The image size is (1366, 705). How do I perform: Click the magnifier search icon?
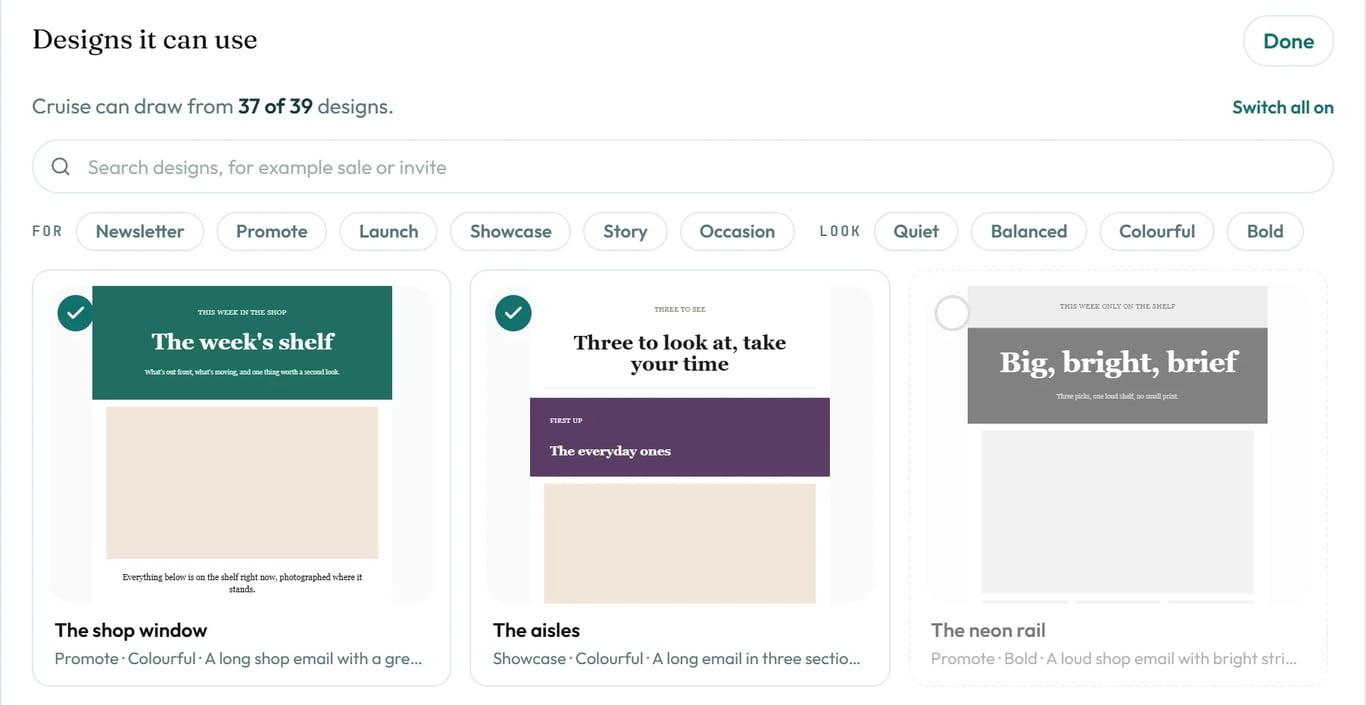click(61, 167)
